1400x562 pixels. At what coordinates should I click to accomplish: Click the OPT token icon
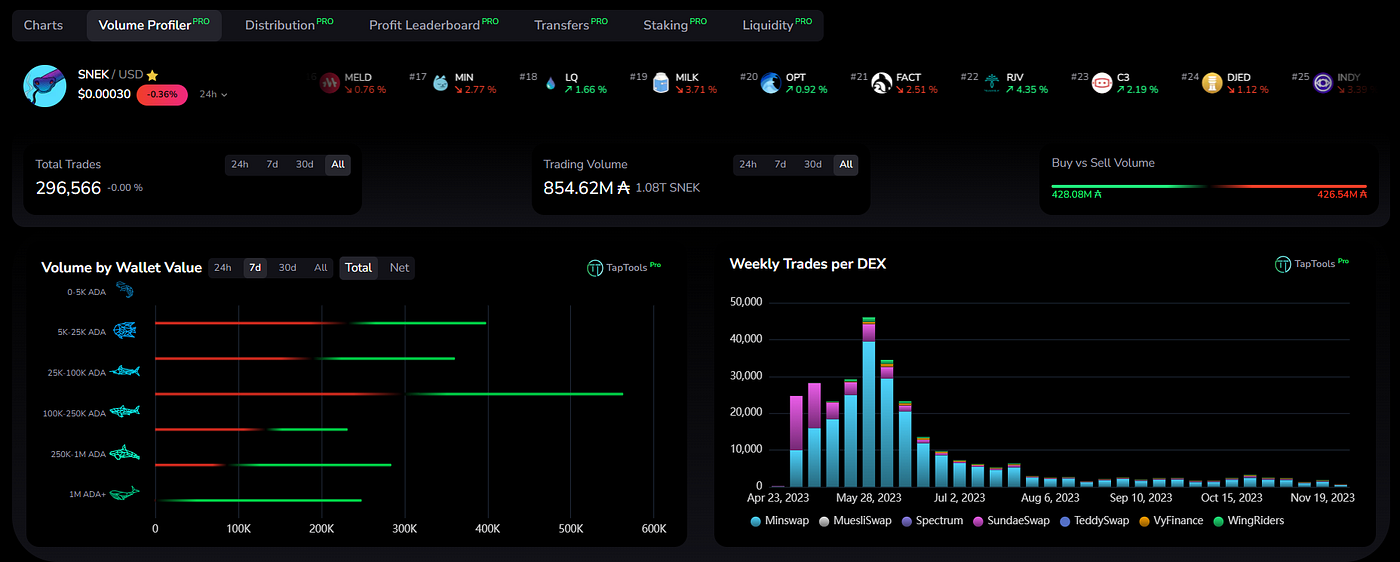tap(770, 84)
